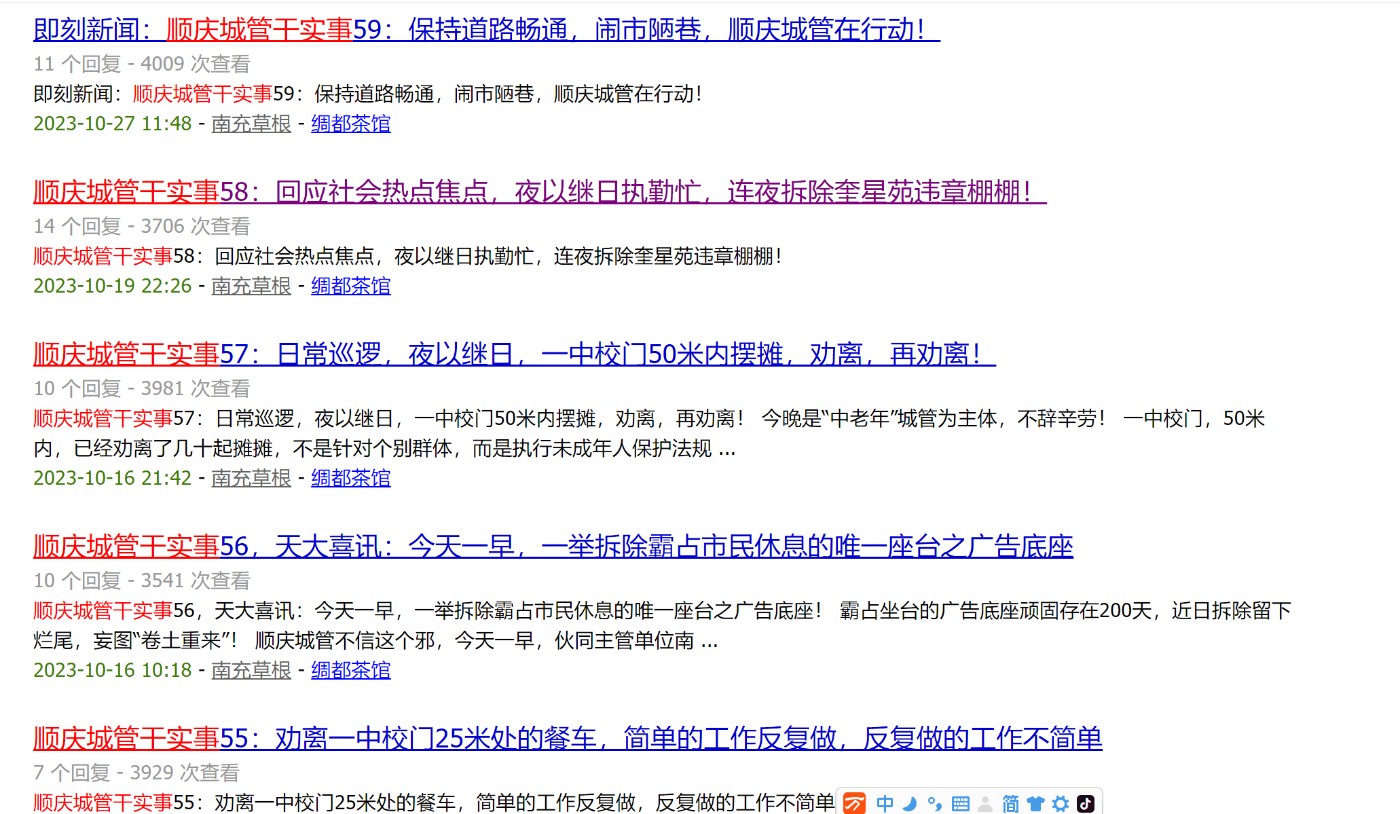Image resolution: width=1400 pixels, height=814 pixels.
Task: Click the snippet text under the 59 thread title
Action: (369, 94)
